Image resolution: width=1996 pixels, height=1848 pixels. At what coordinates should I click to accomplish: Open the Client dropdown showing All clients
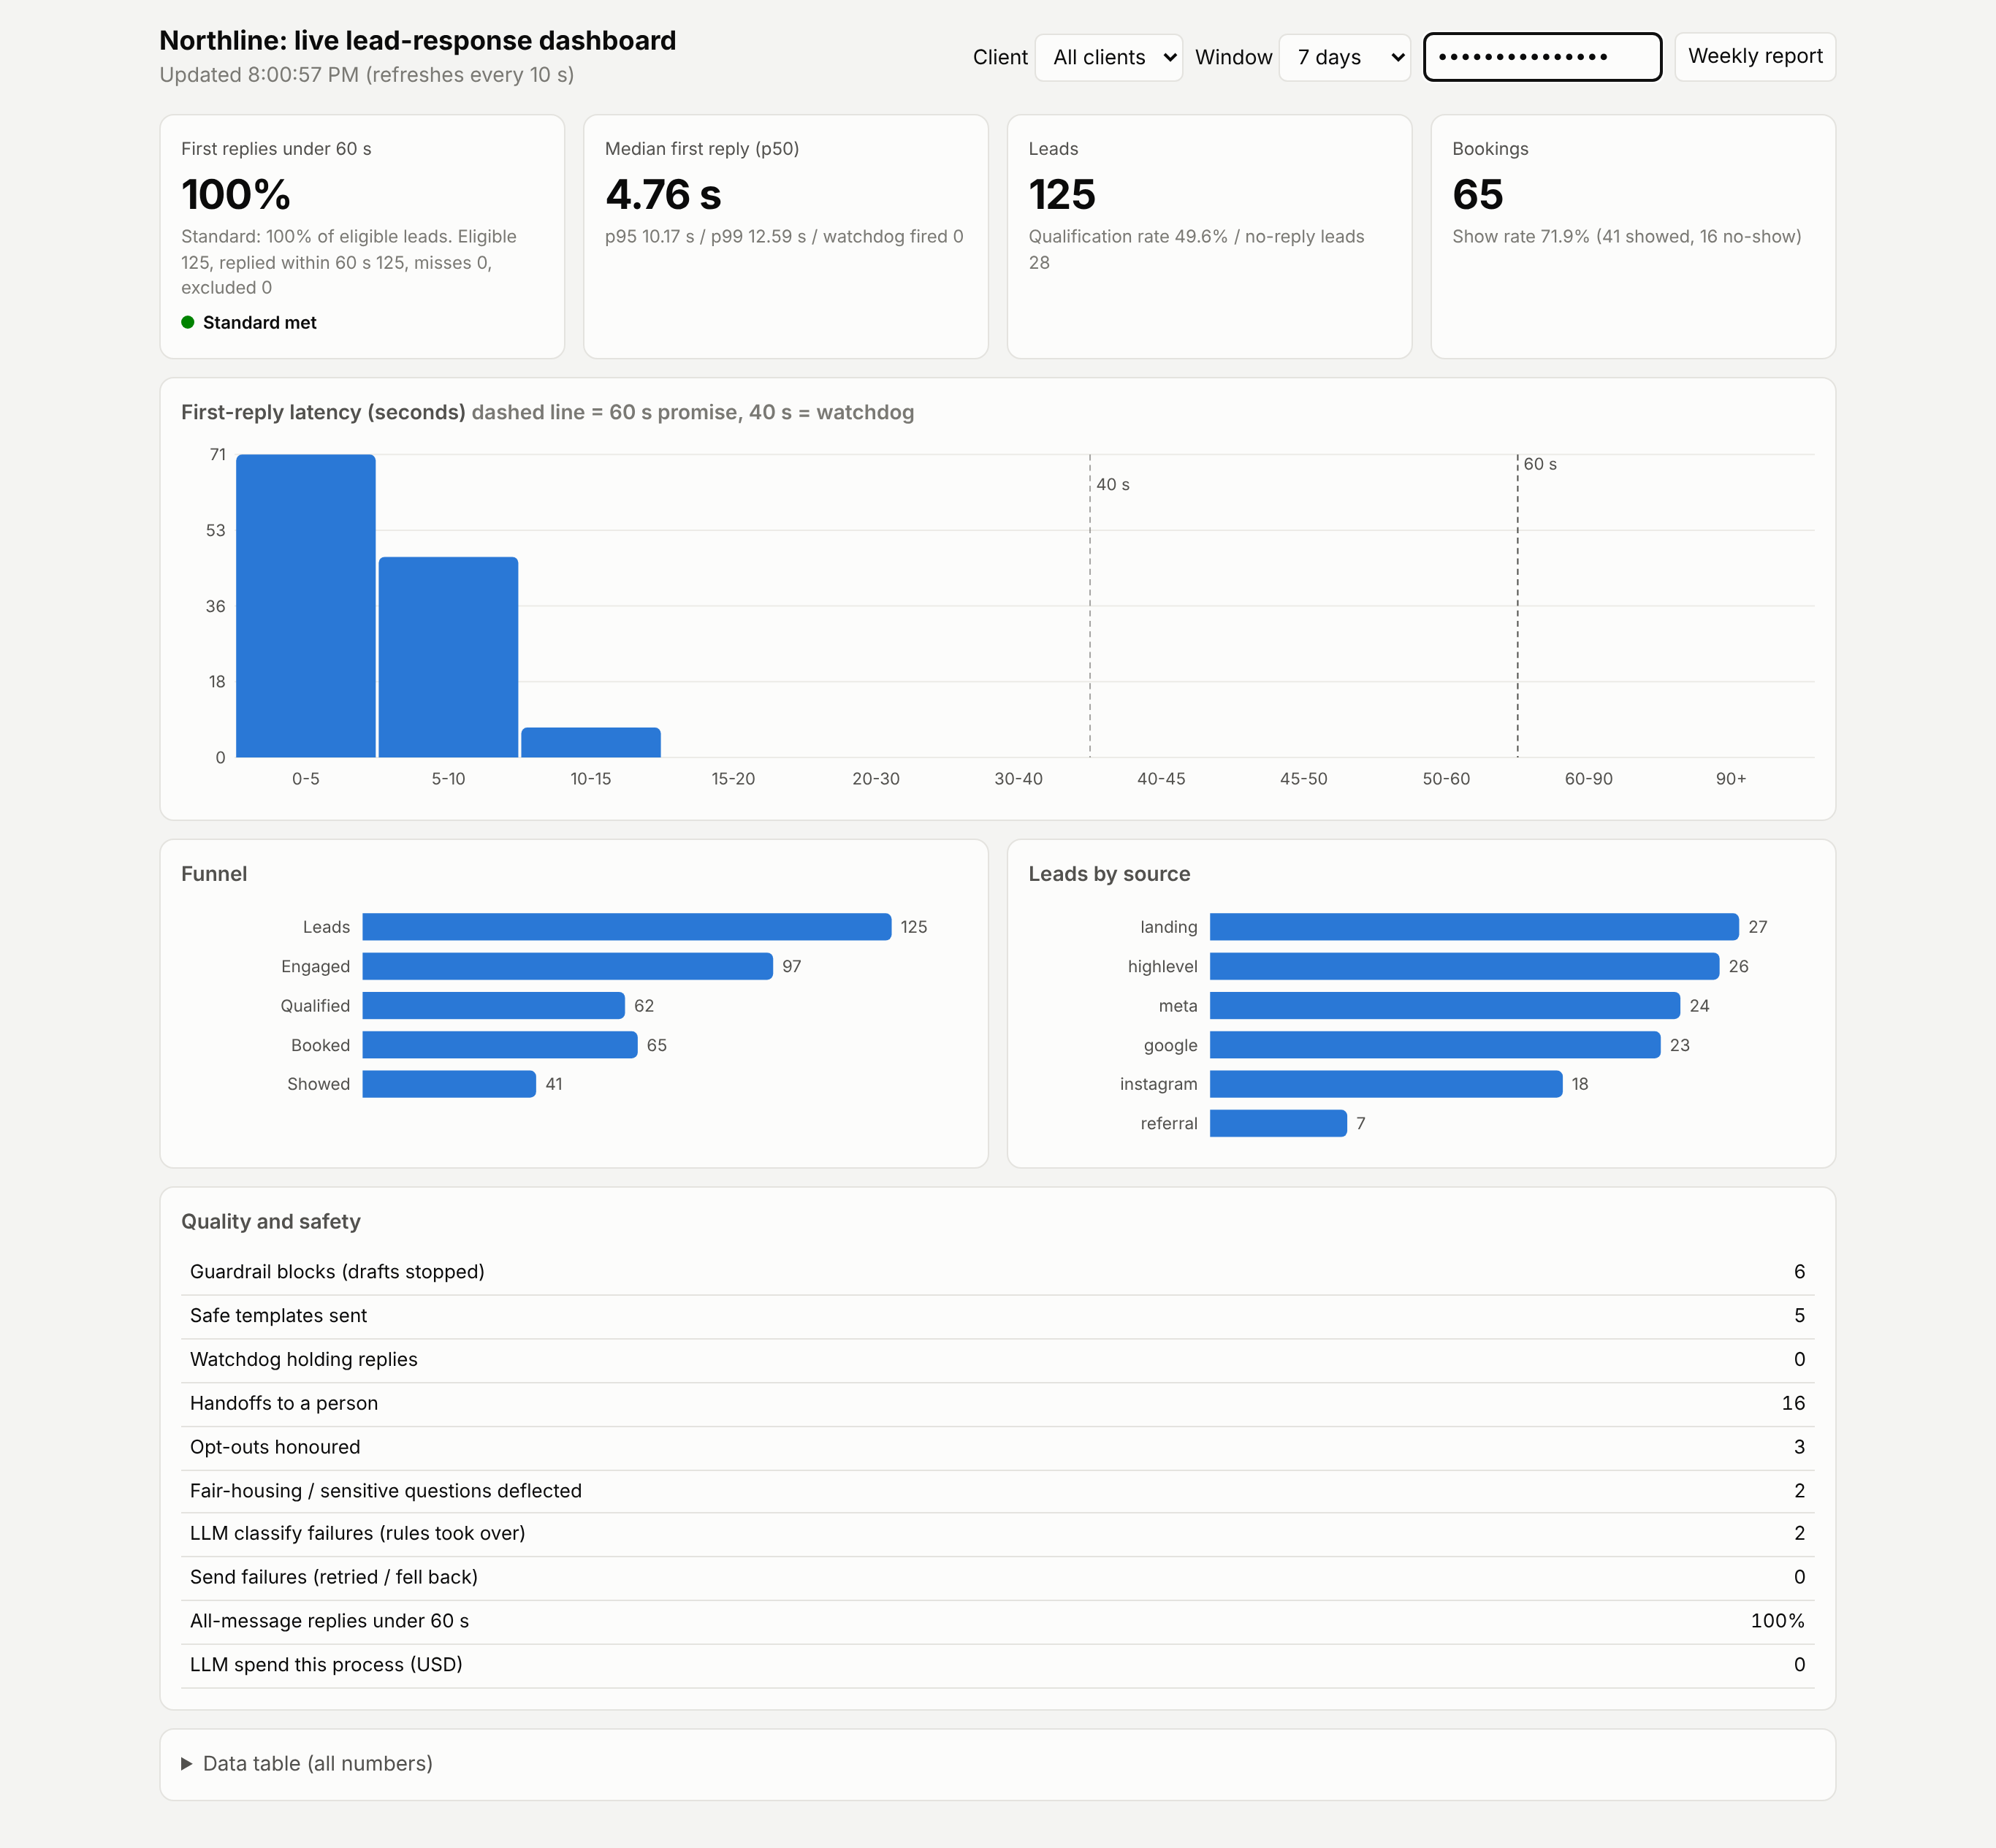tap(1108, 57)
